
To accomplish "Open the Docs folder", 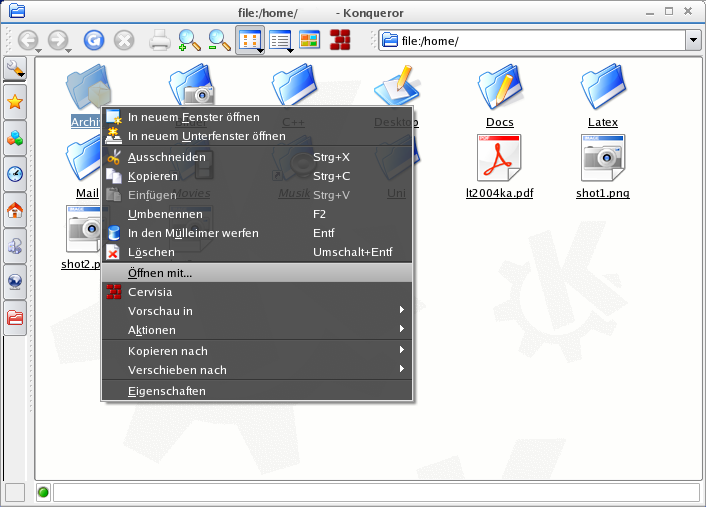I will click(x=500, y=88).
